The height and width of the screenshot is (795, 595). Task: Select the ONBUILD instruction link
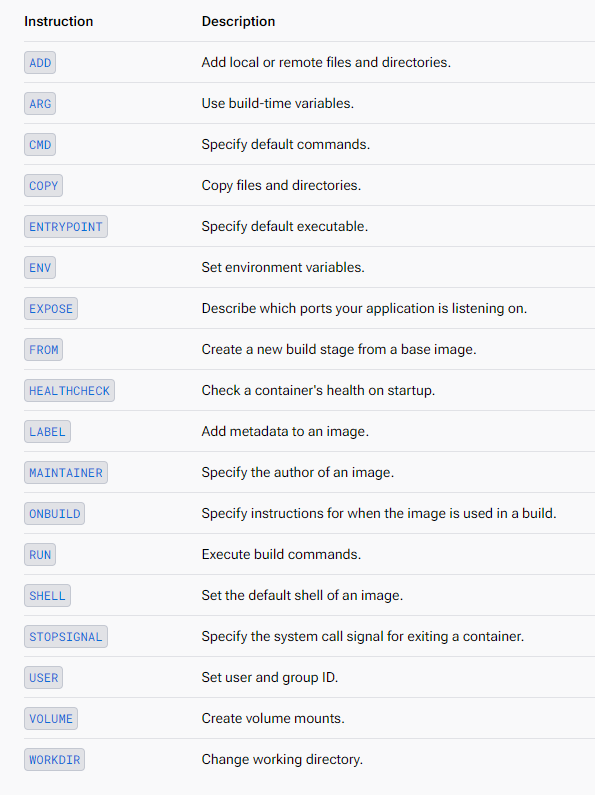click(54, 514)
